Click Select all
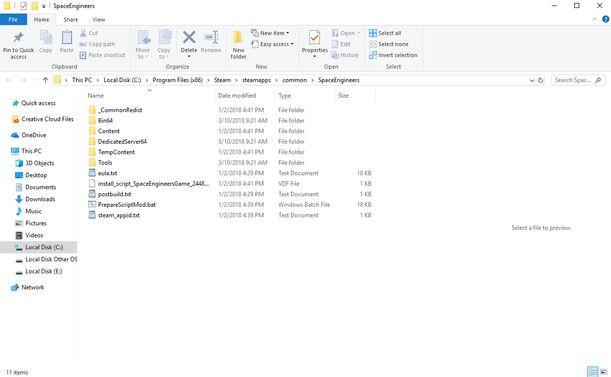The width and height of the screenshot is (611, 377). [x=385, y=33]
